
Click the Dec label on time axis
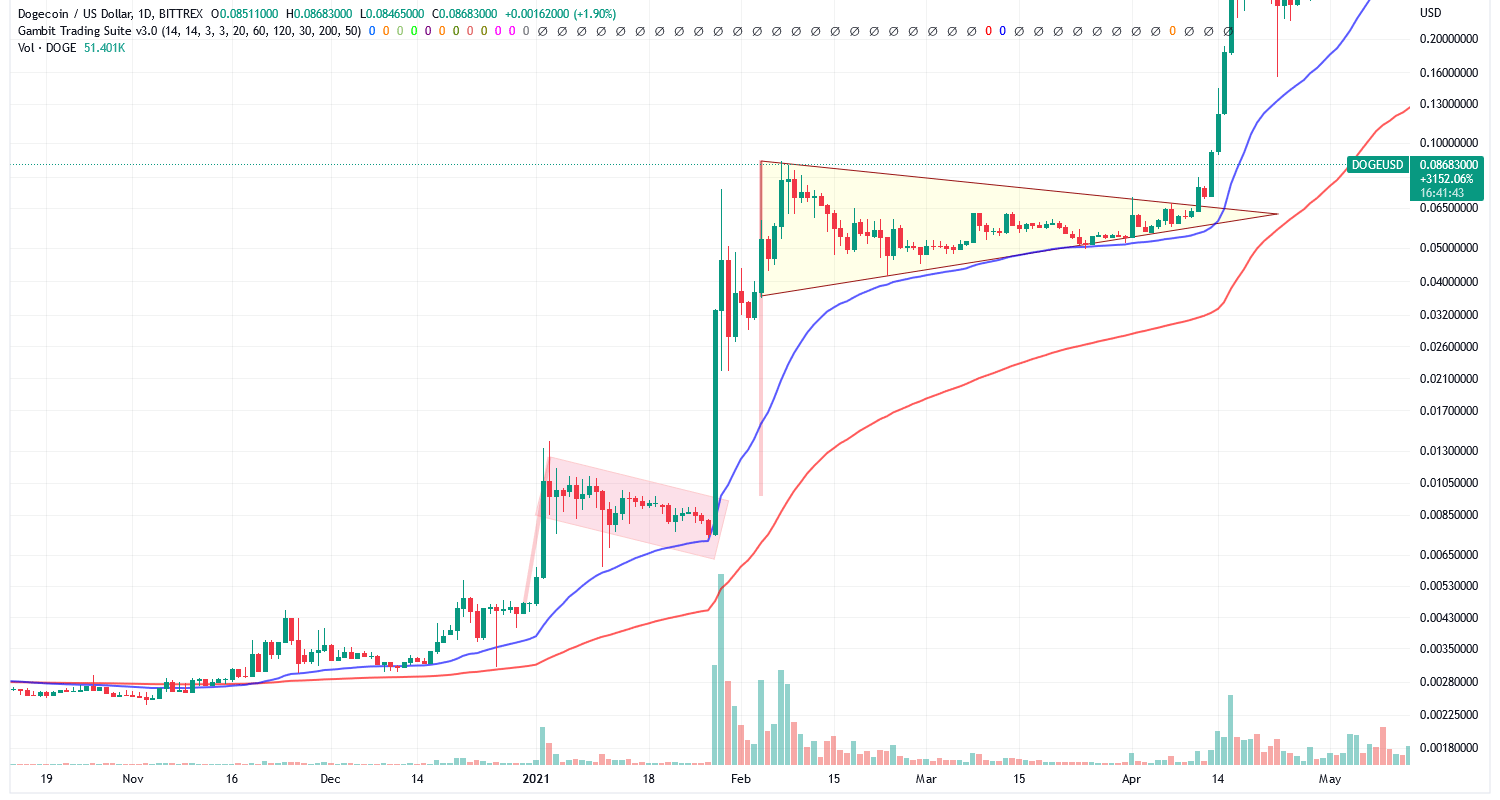(331, 778)
